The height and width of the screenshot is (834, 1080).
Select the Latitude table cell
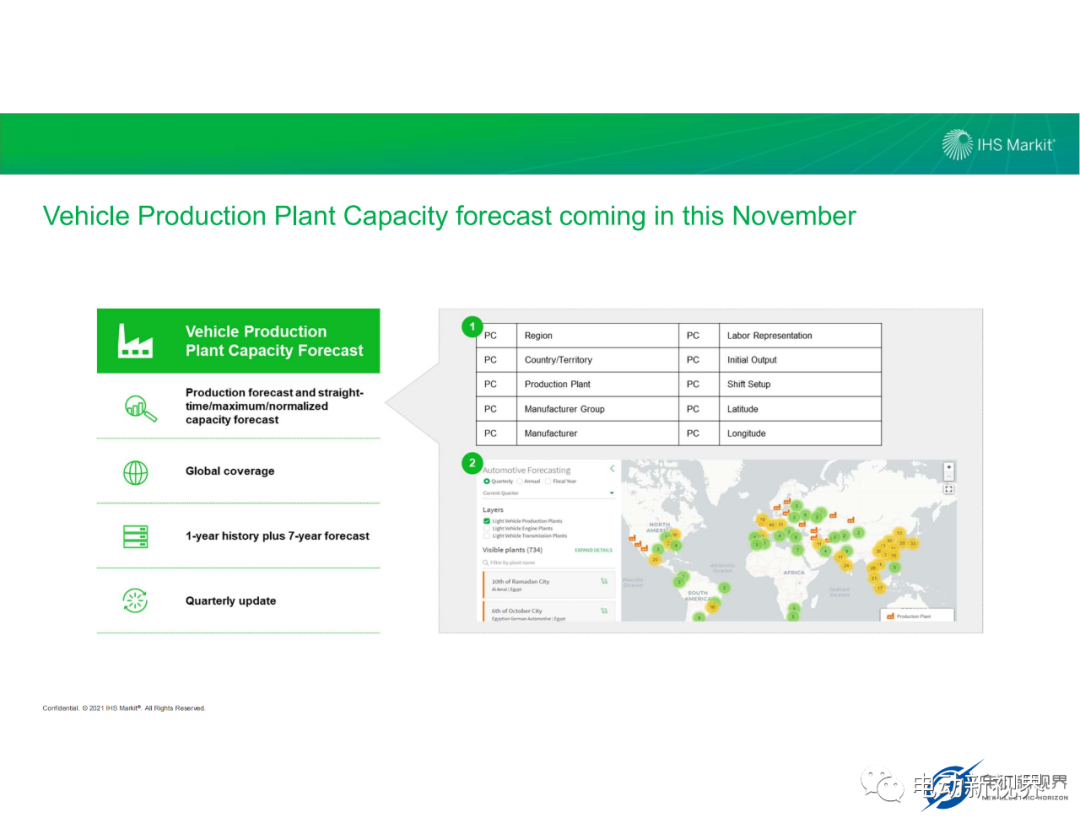(800, 409)
